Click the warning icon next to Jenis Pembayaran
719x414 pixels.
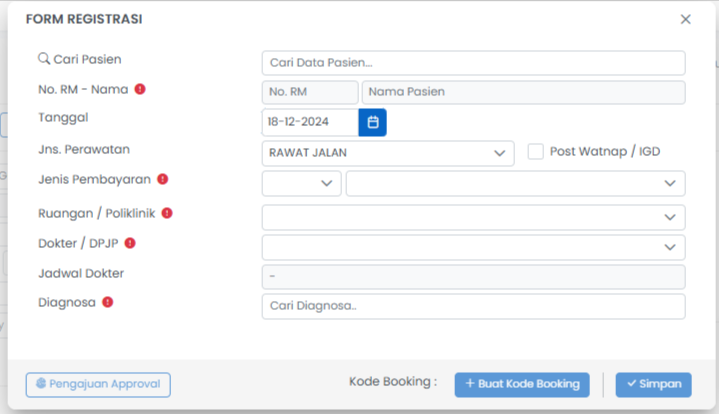pyautogui.click(x=162, y=180)
